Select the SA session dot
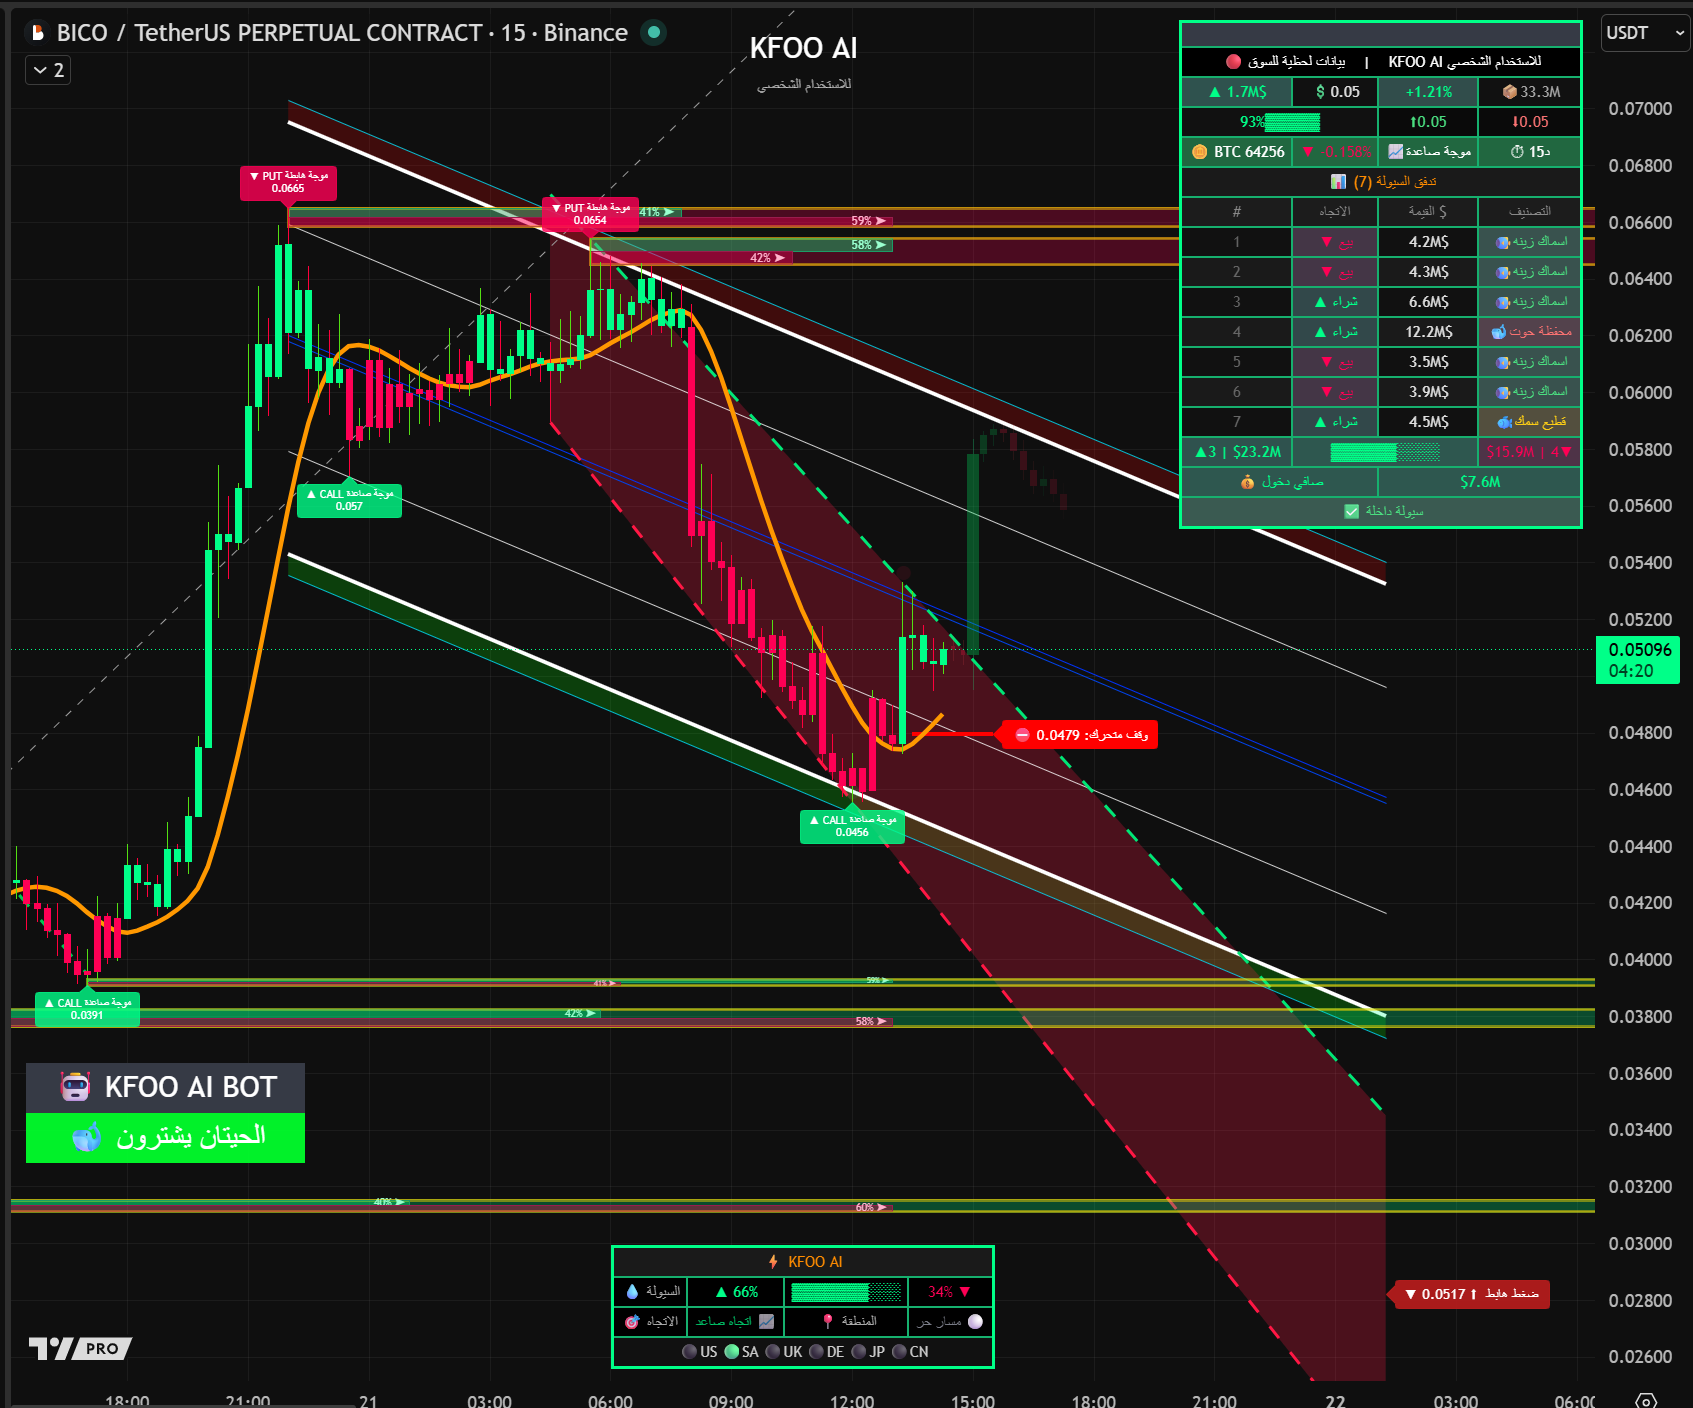The height and width of the screenshot is (1408, 1693). [x=732, y=1352]
